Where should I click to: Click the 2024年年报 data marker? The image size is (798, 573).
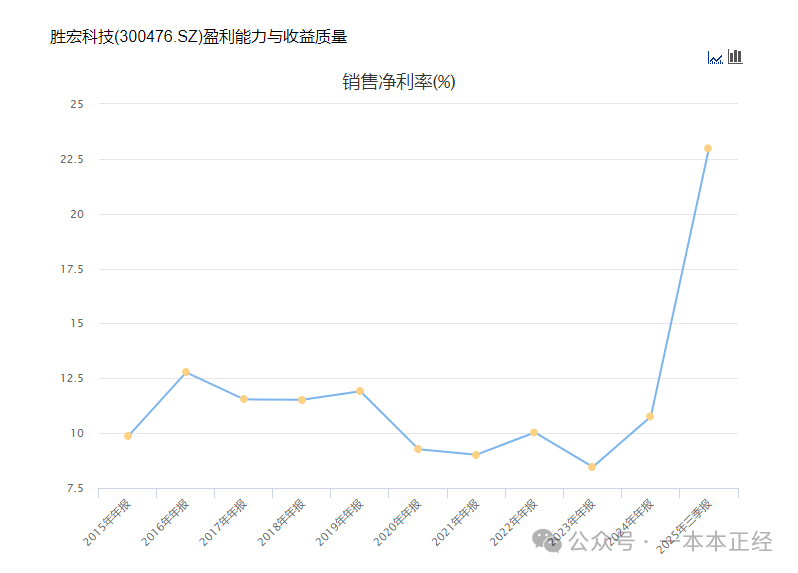(650, 416)
